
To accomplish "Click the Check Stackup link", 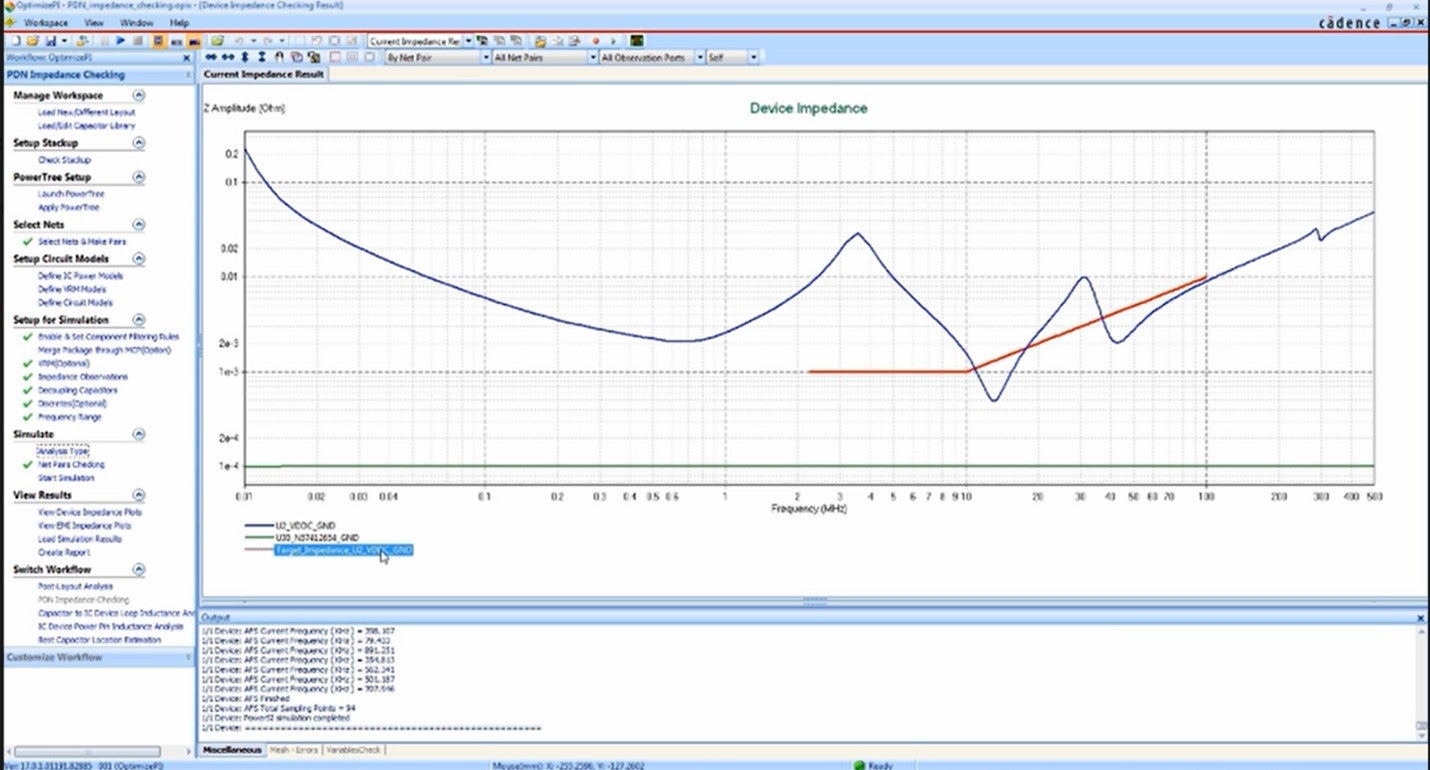I will point(64,160).
